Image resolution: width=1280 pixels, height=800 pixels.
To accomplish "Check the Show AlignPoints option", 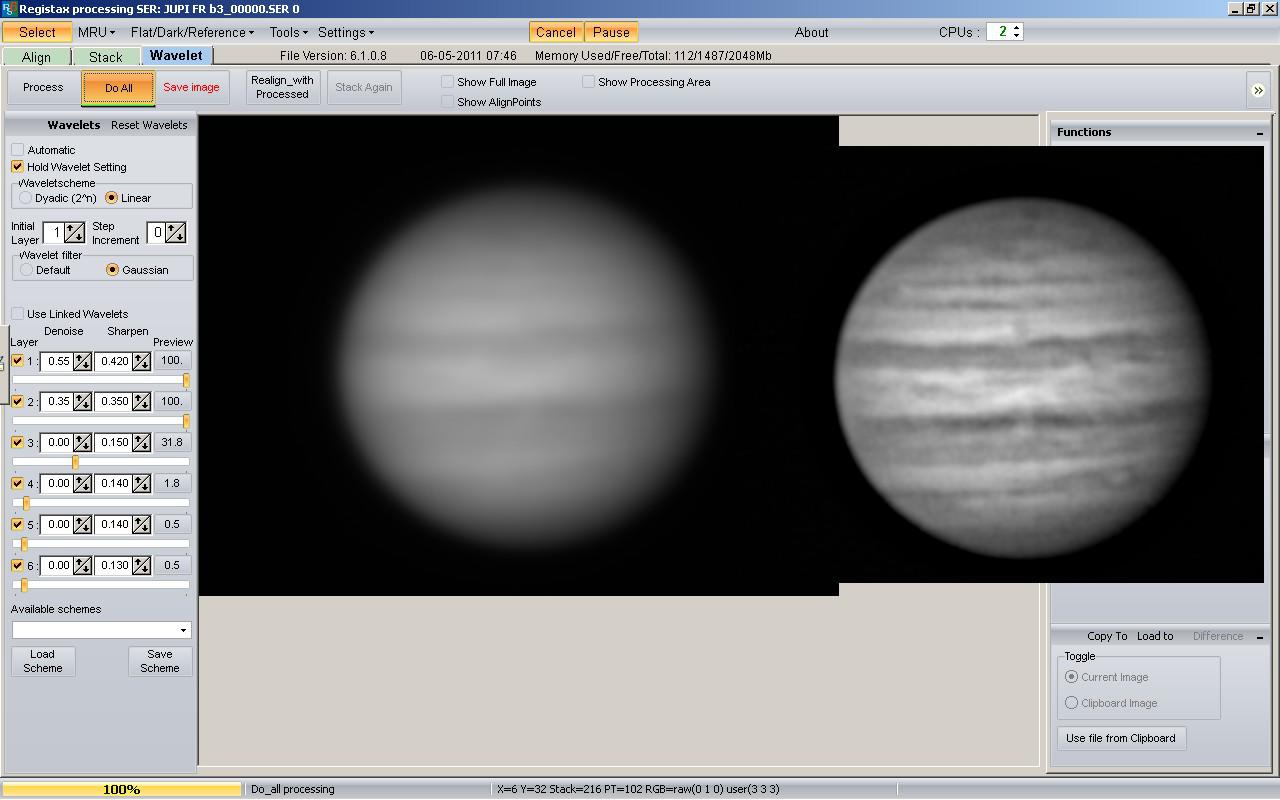I will pos(448,102).
